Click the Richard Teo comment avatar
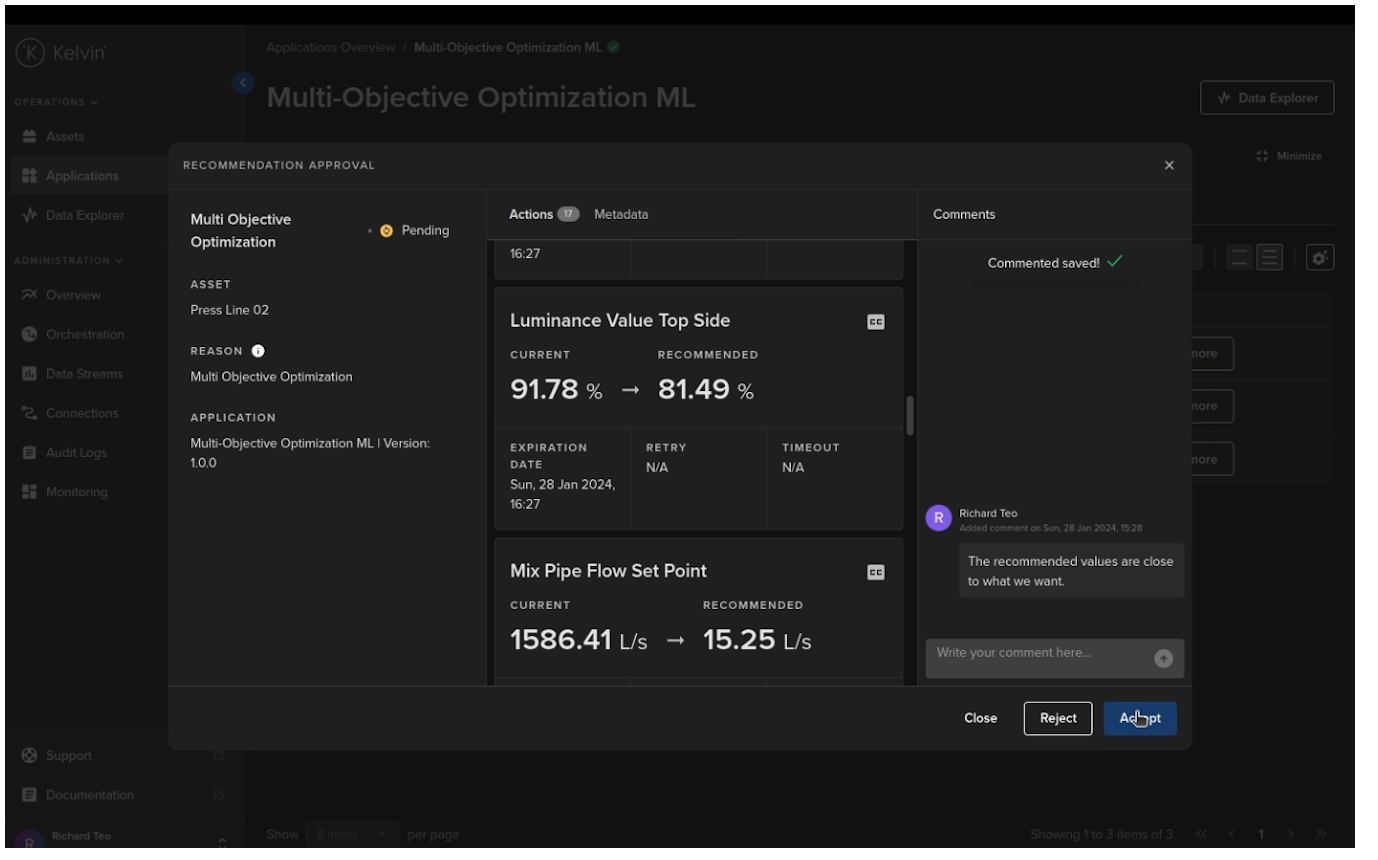Screen dimensions: 1378x860 (x=939, y=518)
